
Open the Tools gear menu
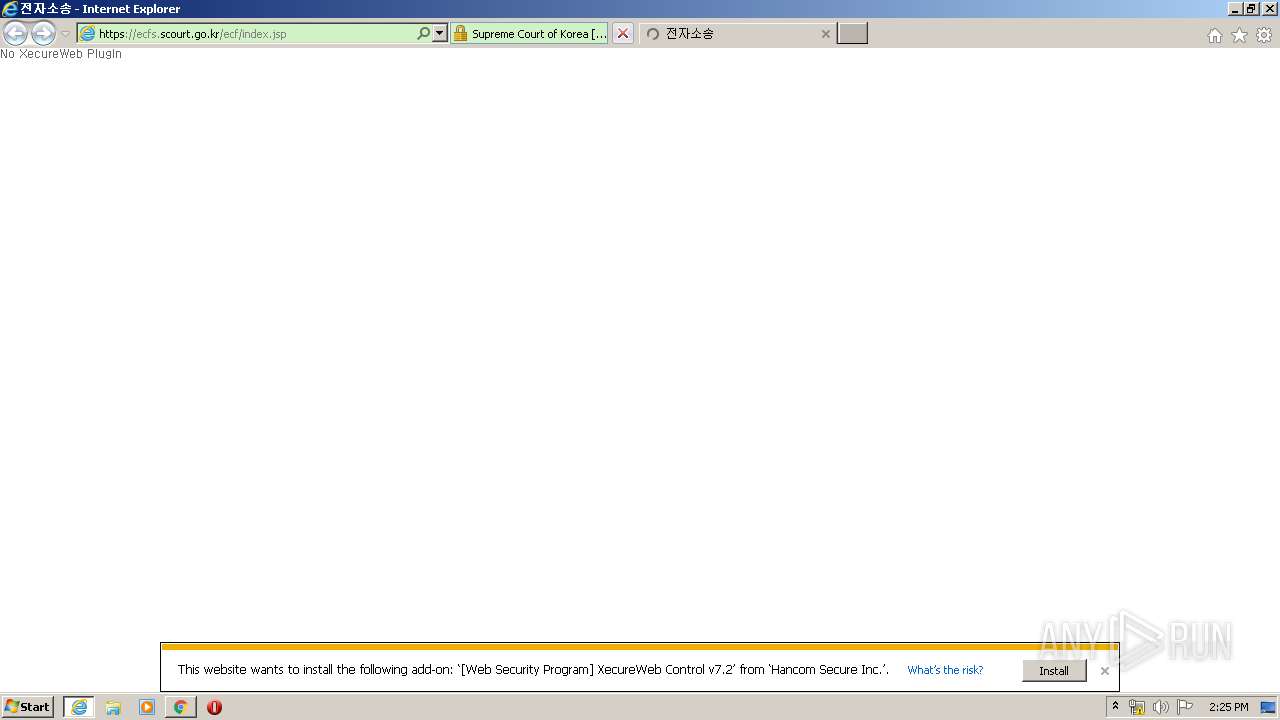tap(1264, 35)
